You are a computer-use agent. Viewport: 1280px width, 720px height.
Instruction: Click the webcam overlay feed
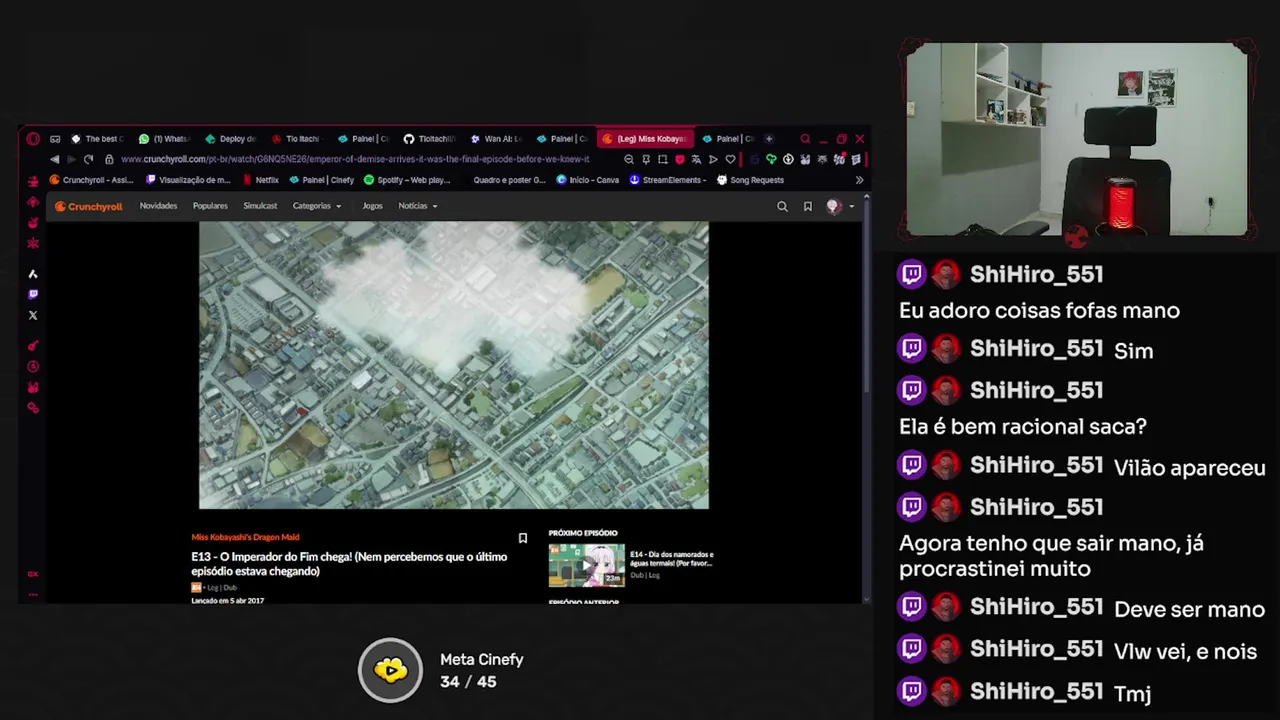click(x=1077, y=139)
